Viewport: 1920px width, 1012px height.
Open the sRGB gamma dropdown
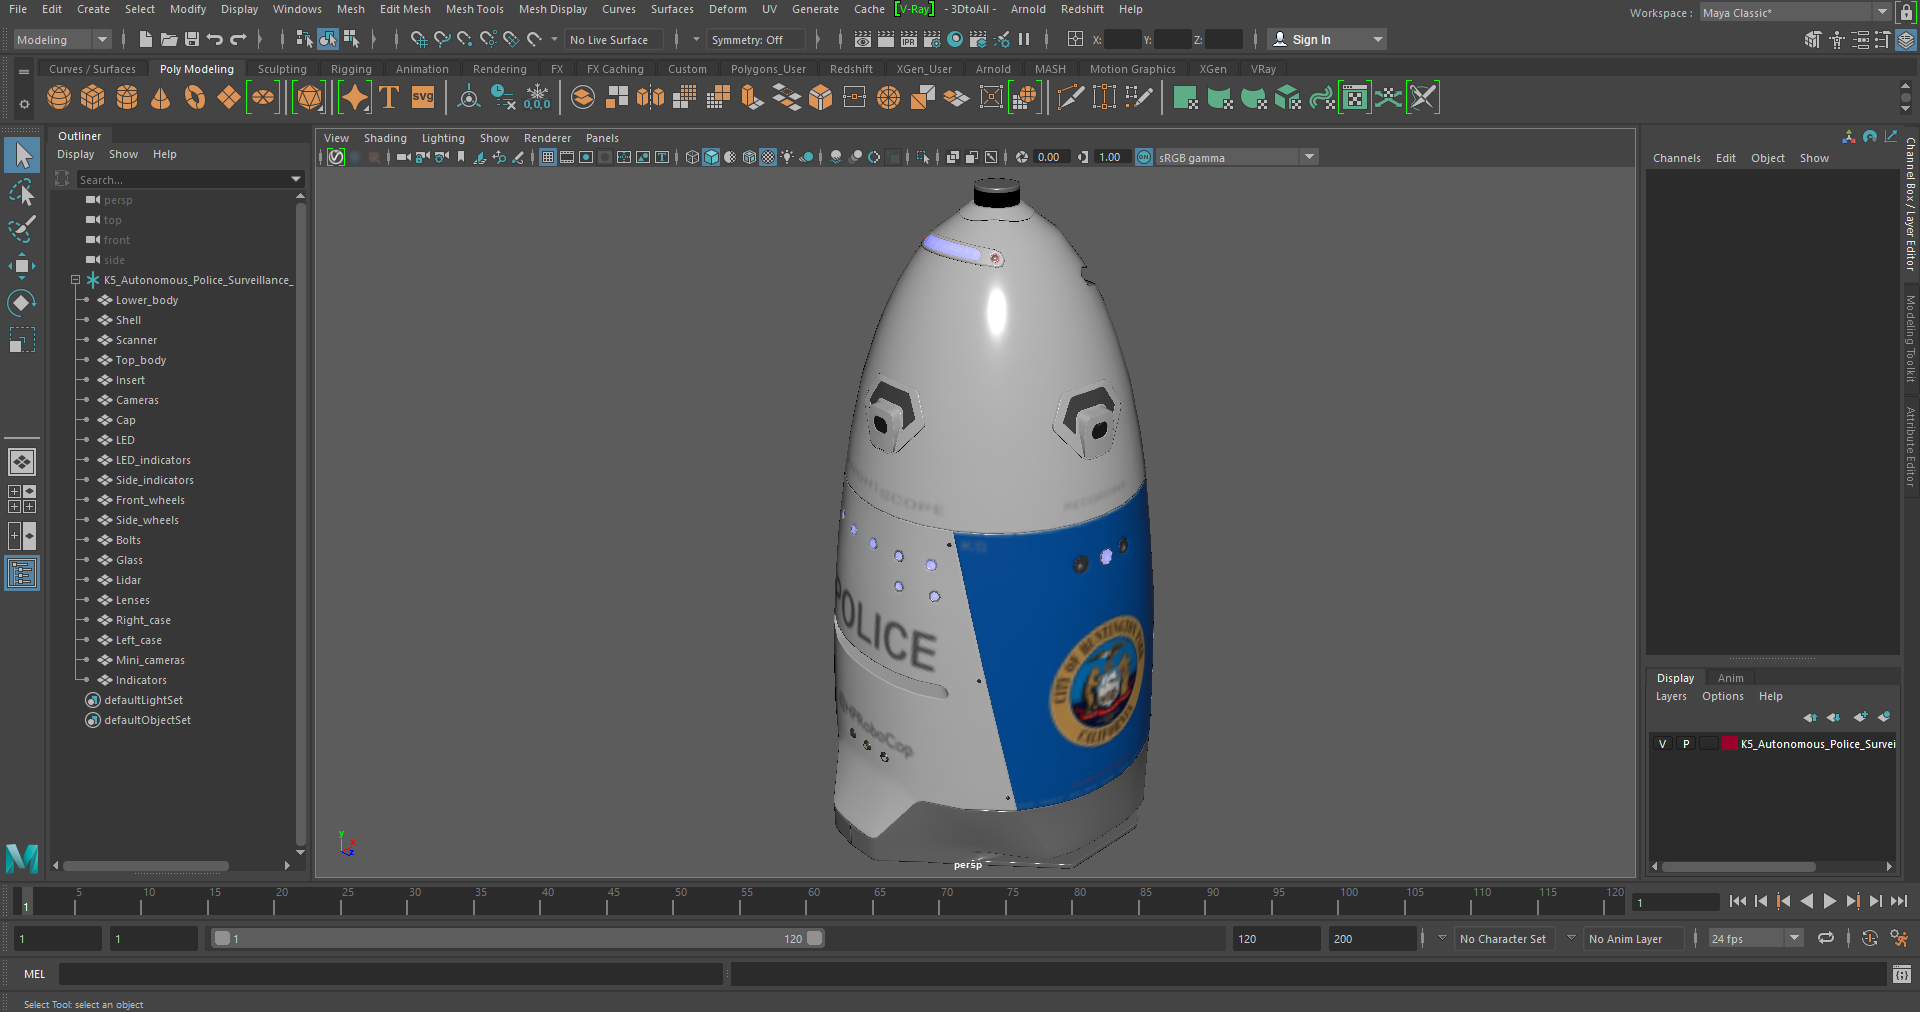pos(1238,157)
